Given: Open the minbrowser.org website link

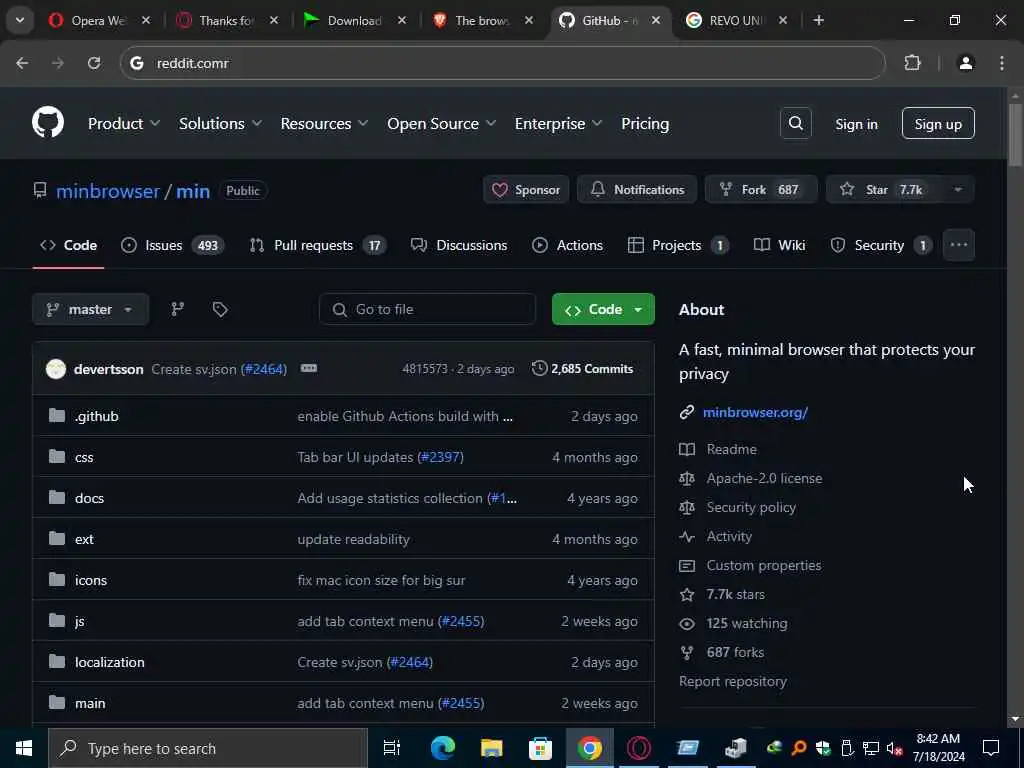Looking at the screenshot, I should coord(755,412).
